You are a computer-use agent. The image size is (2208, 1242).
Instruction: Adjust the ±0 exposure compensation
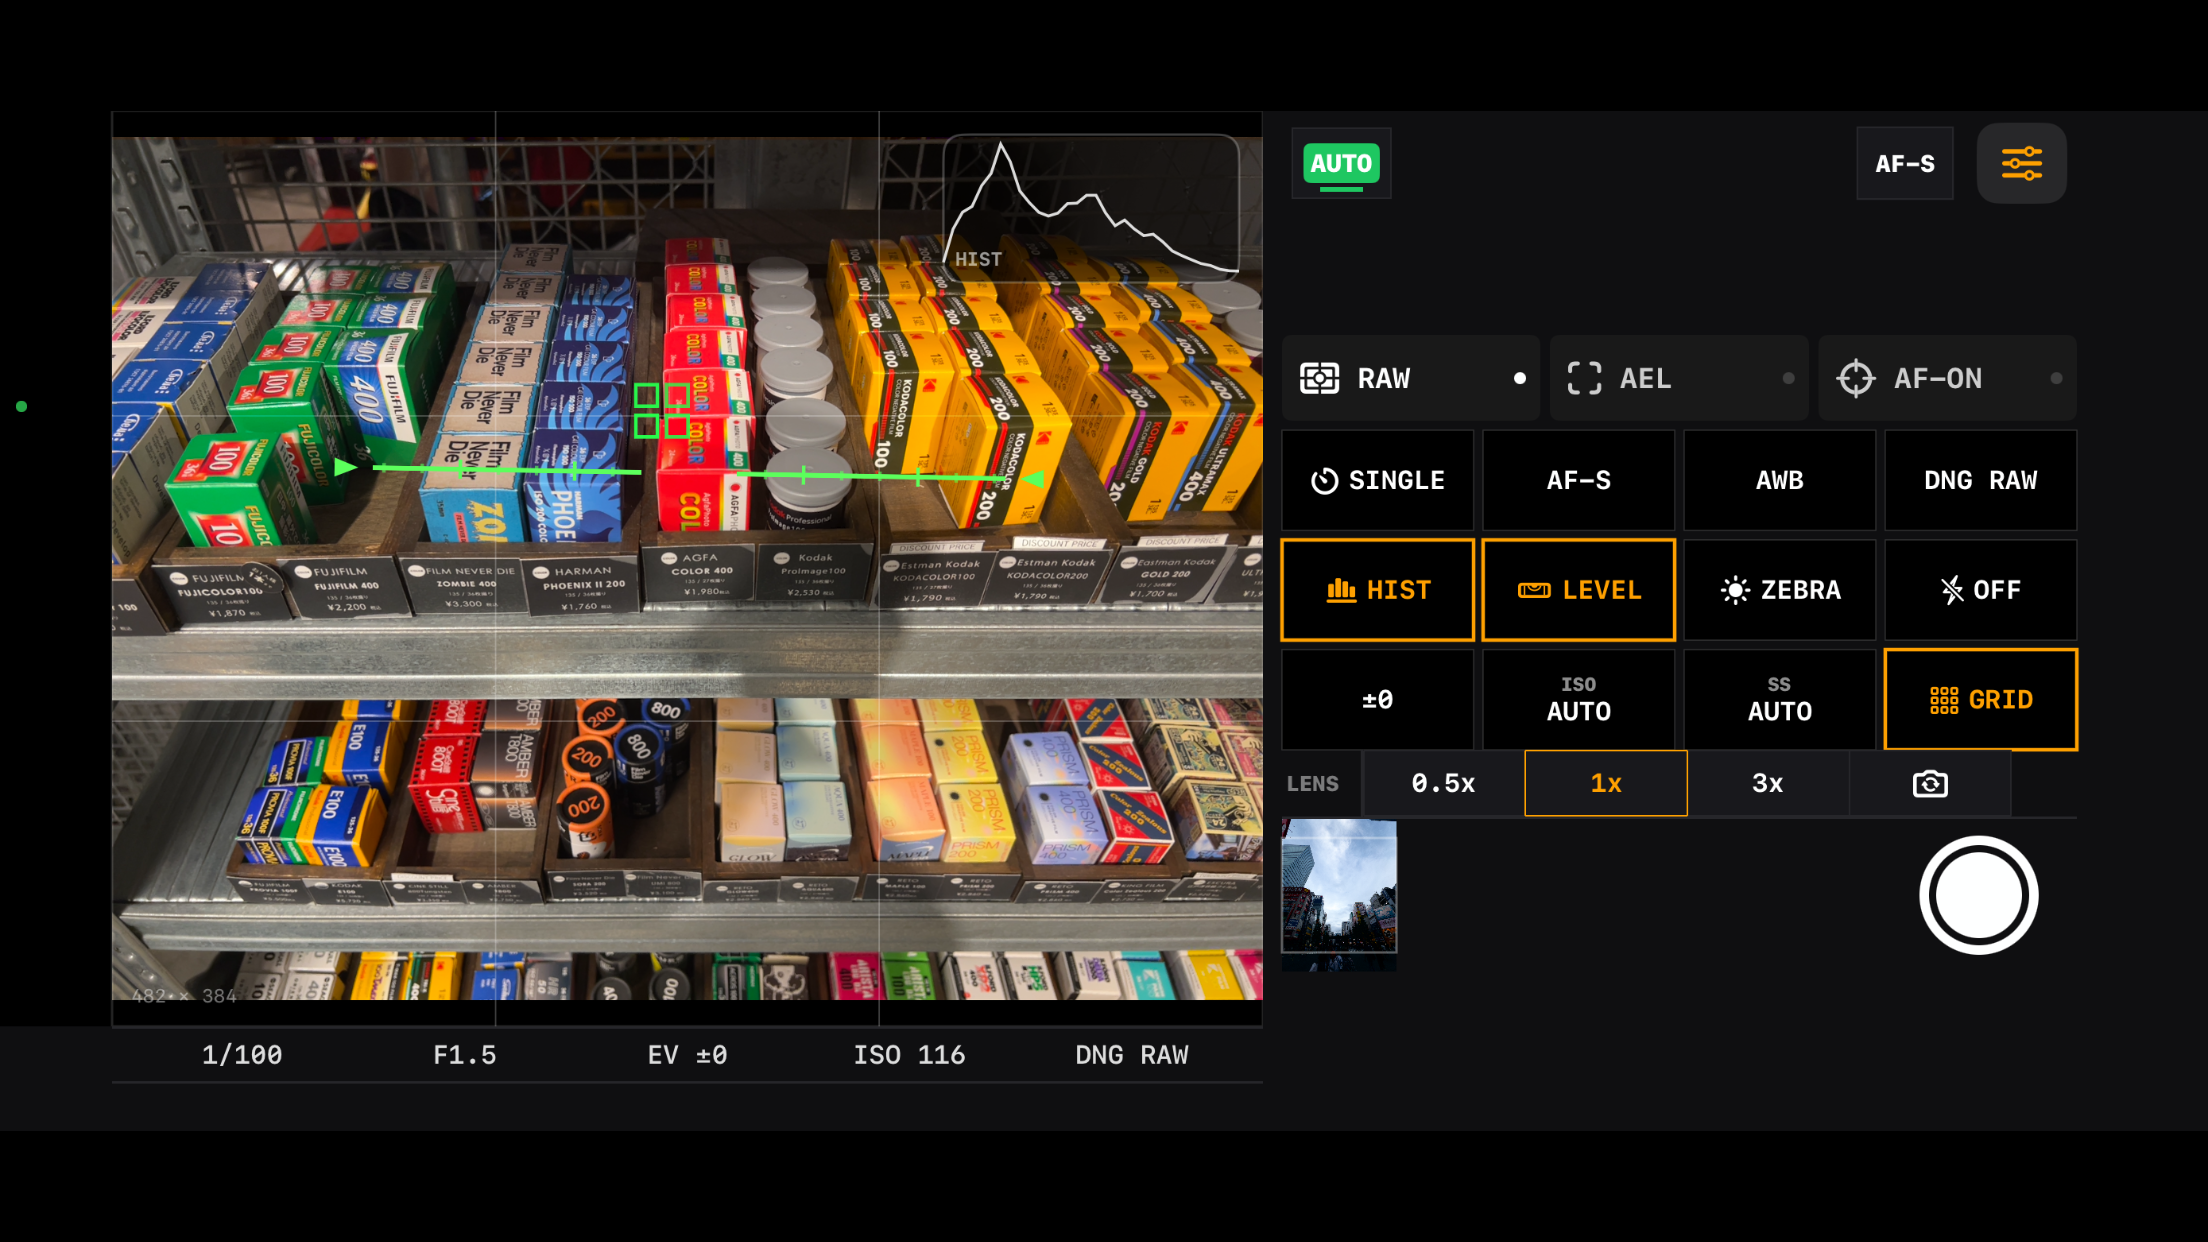tap(1377, 699)
